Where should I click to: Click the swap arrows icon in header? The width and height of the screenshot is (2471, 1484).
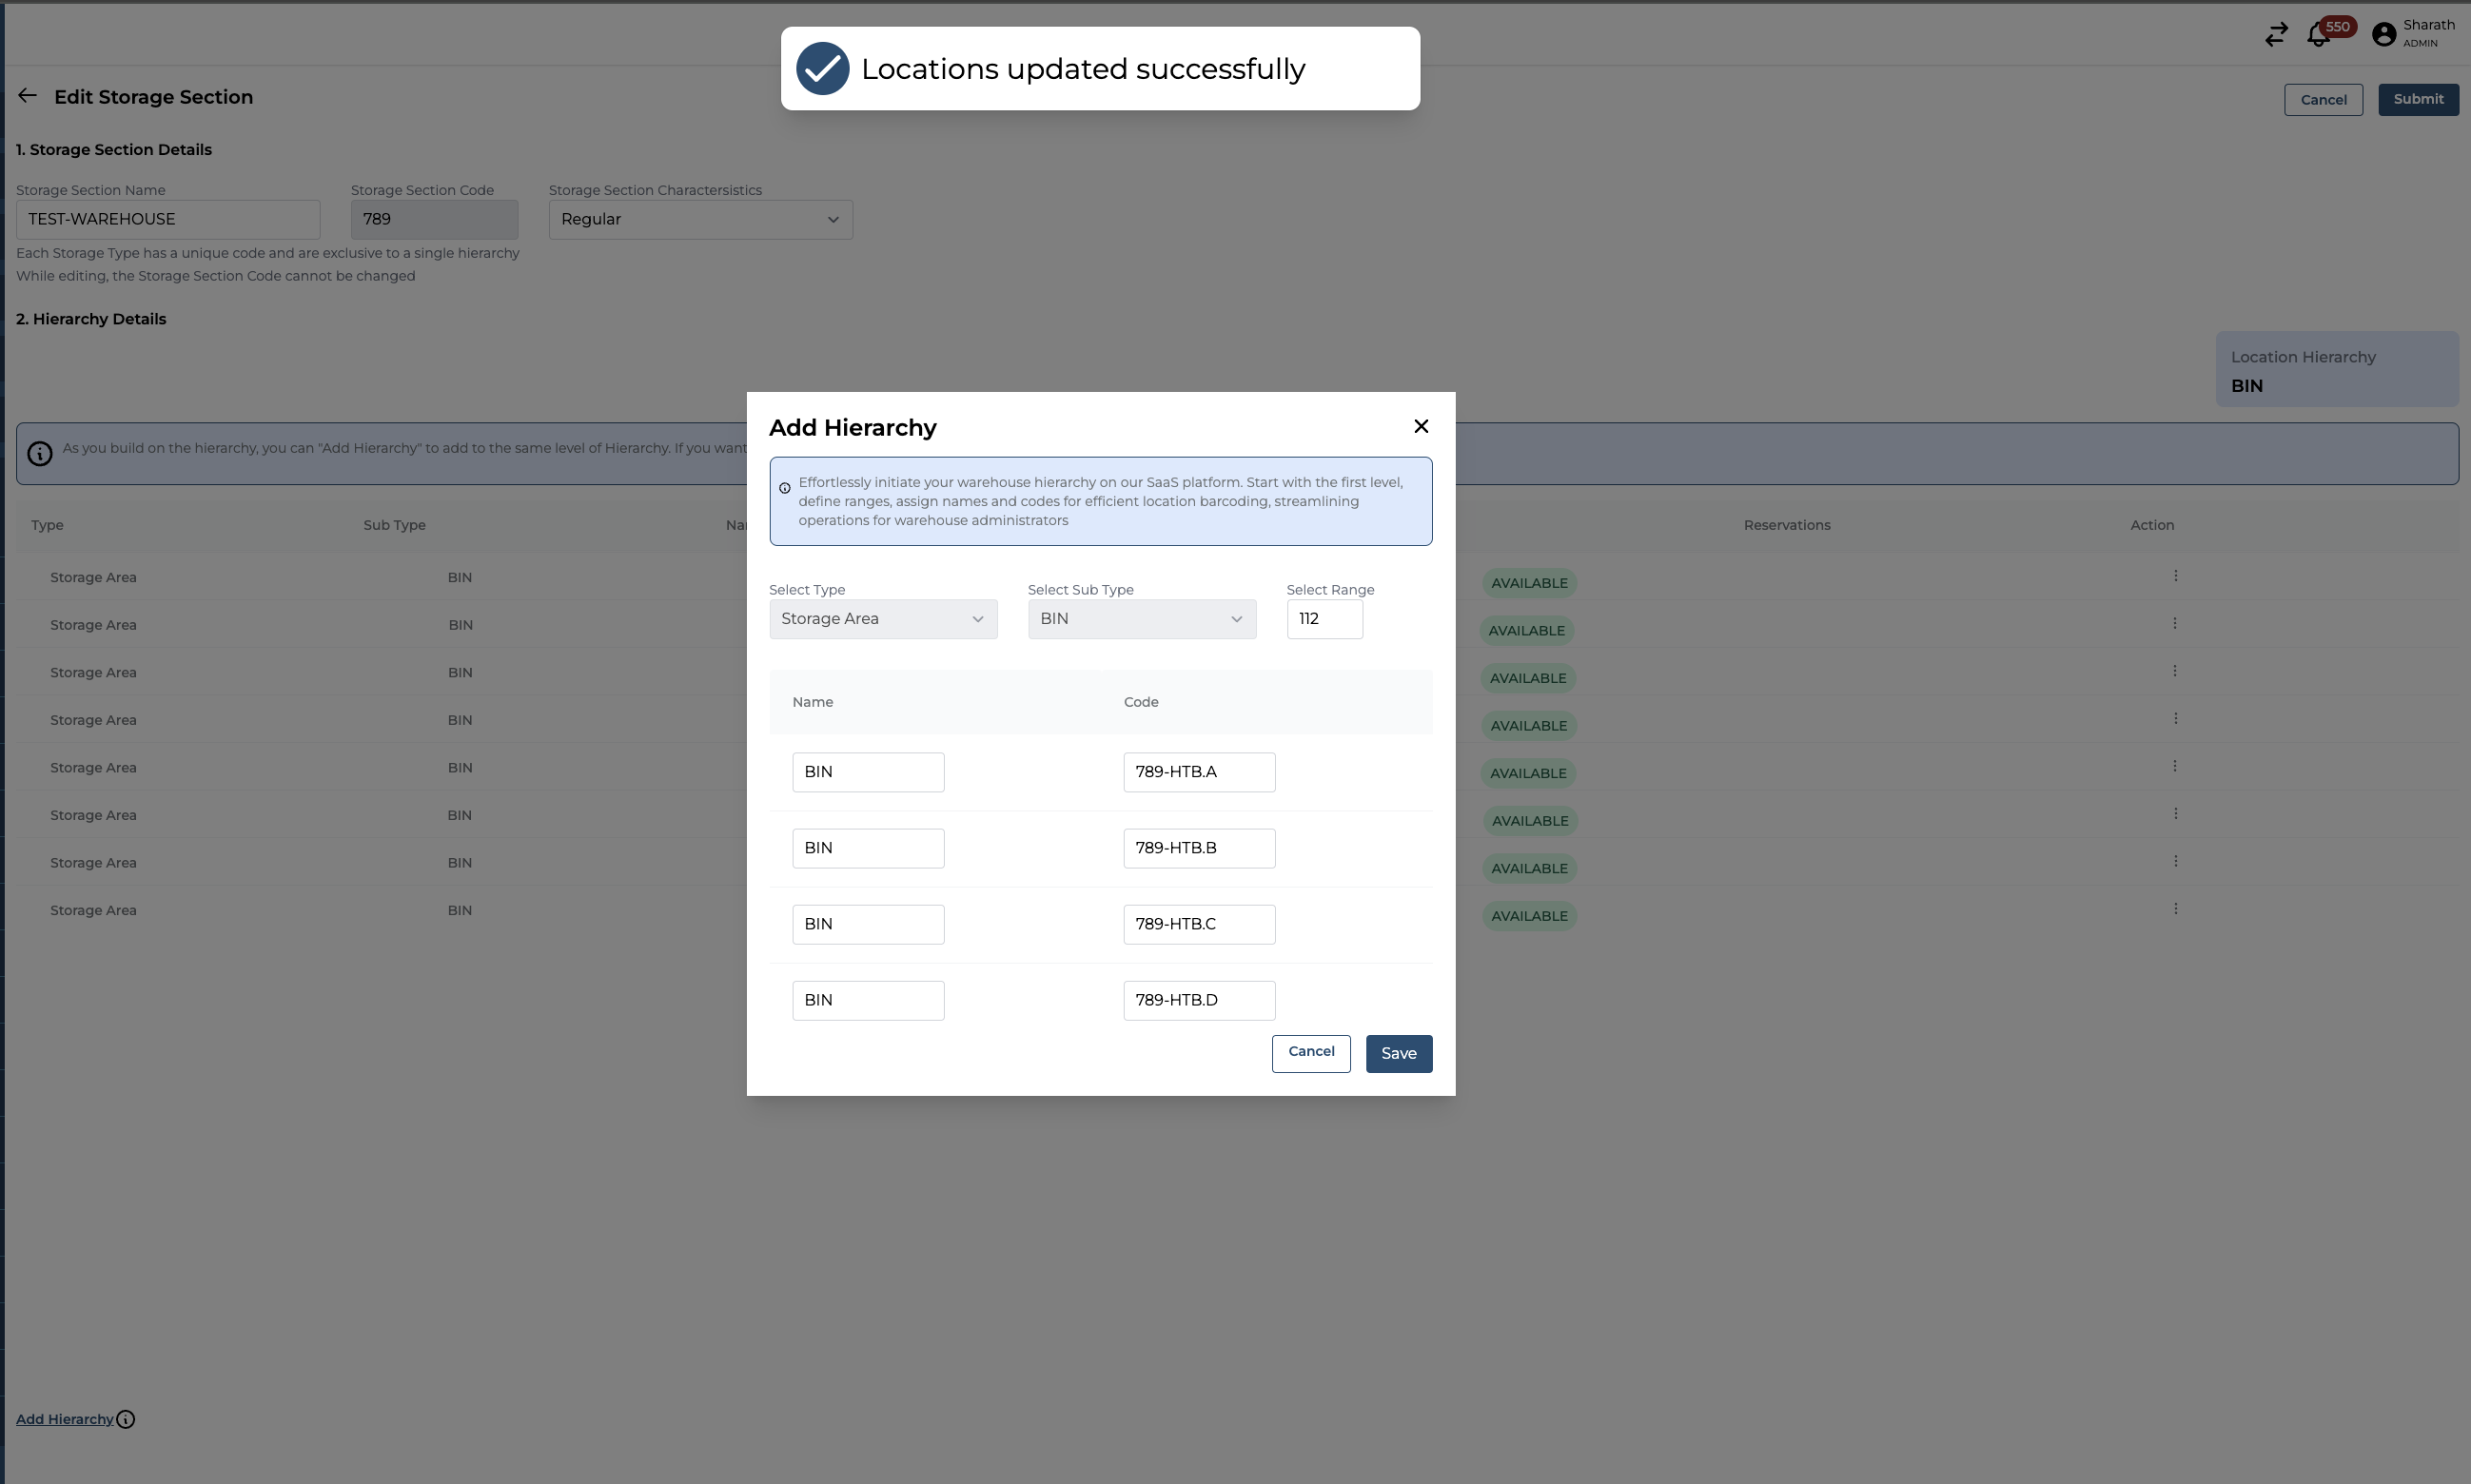2276,35
